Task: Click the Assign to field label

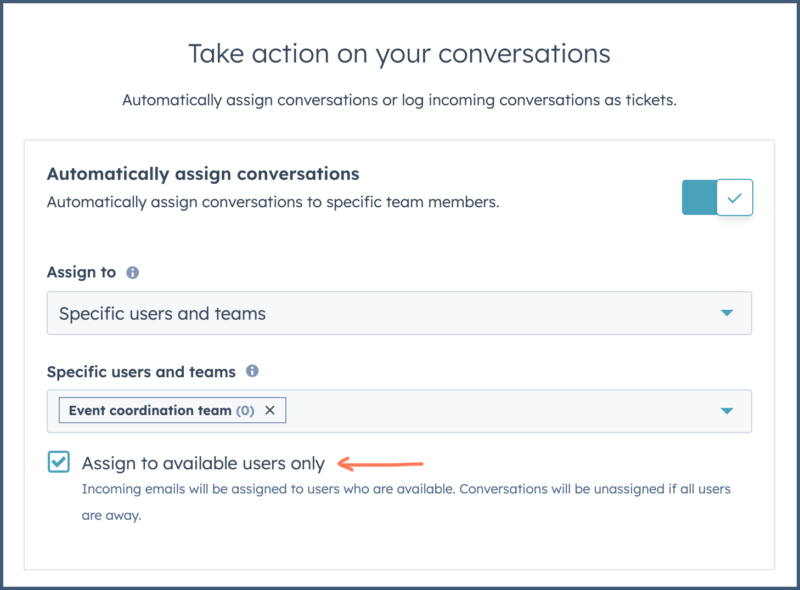Action: (x=82, y=272)
